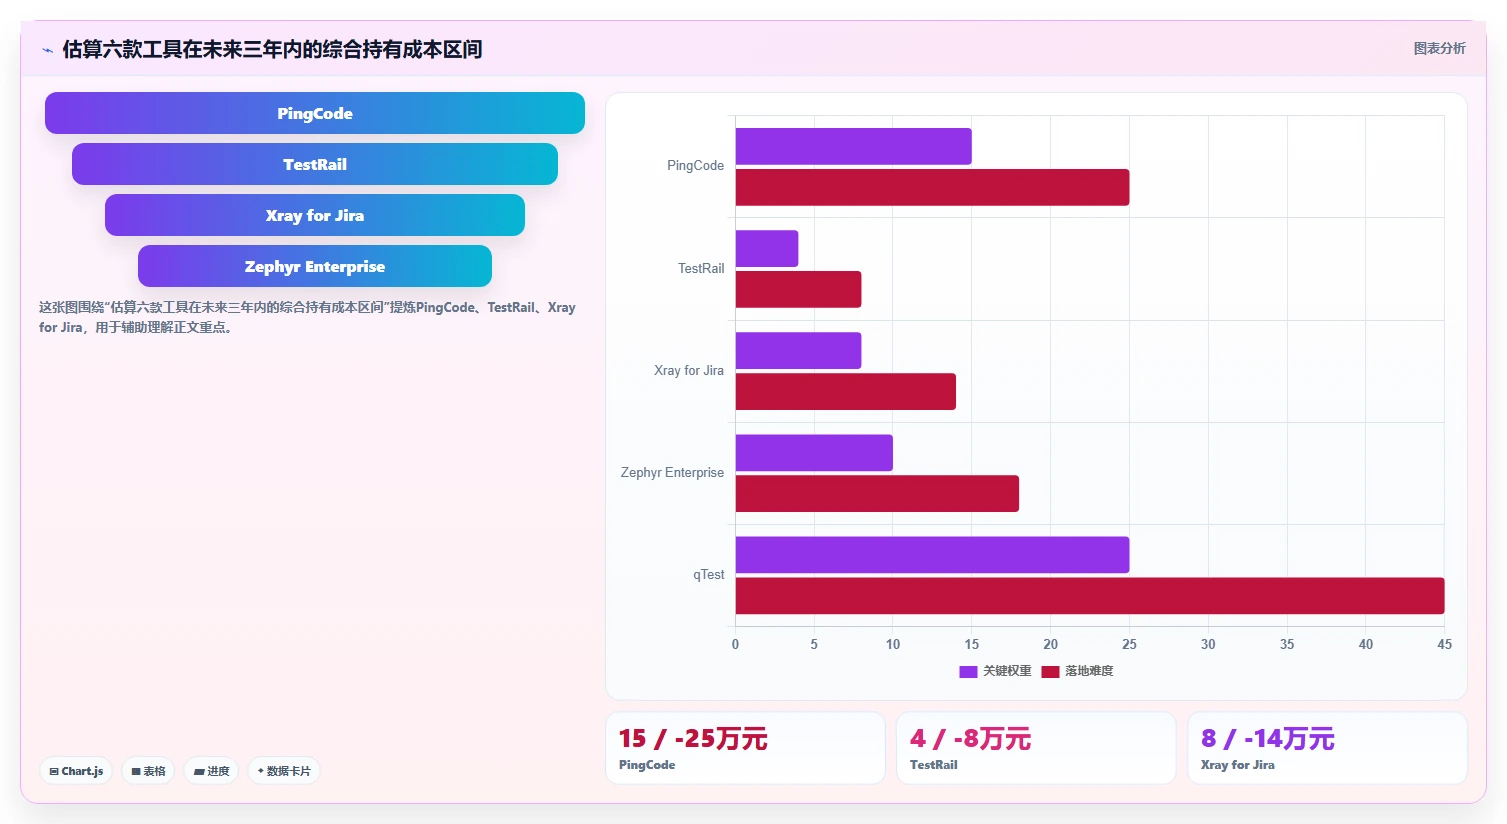The image size is (1507, 824).
Task: Click Zephyr Enterprise red bar
Action: click(877, 494)
